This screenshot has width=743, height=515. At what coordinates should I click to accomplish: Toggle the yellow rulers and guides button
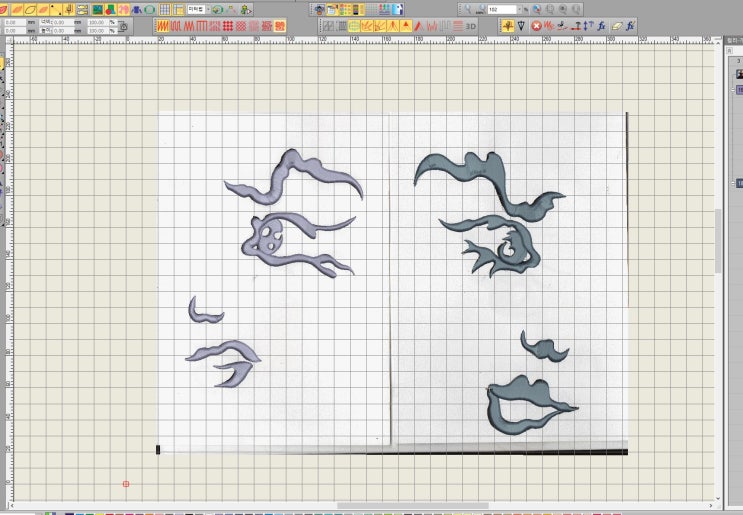point(178,9)
